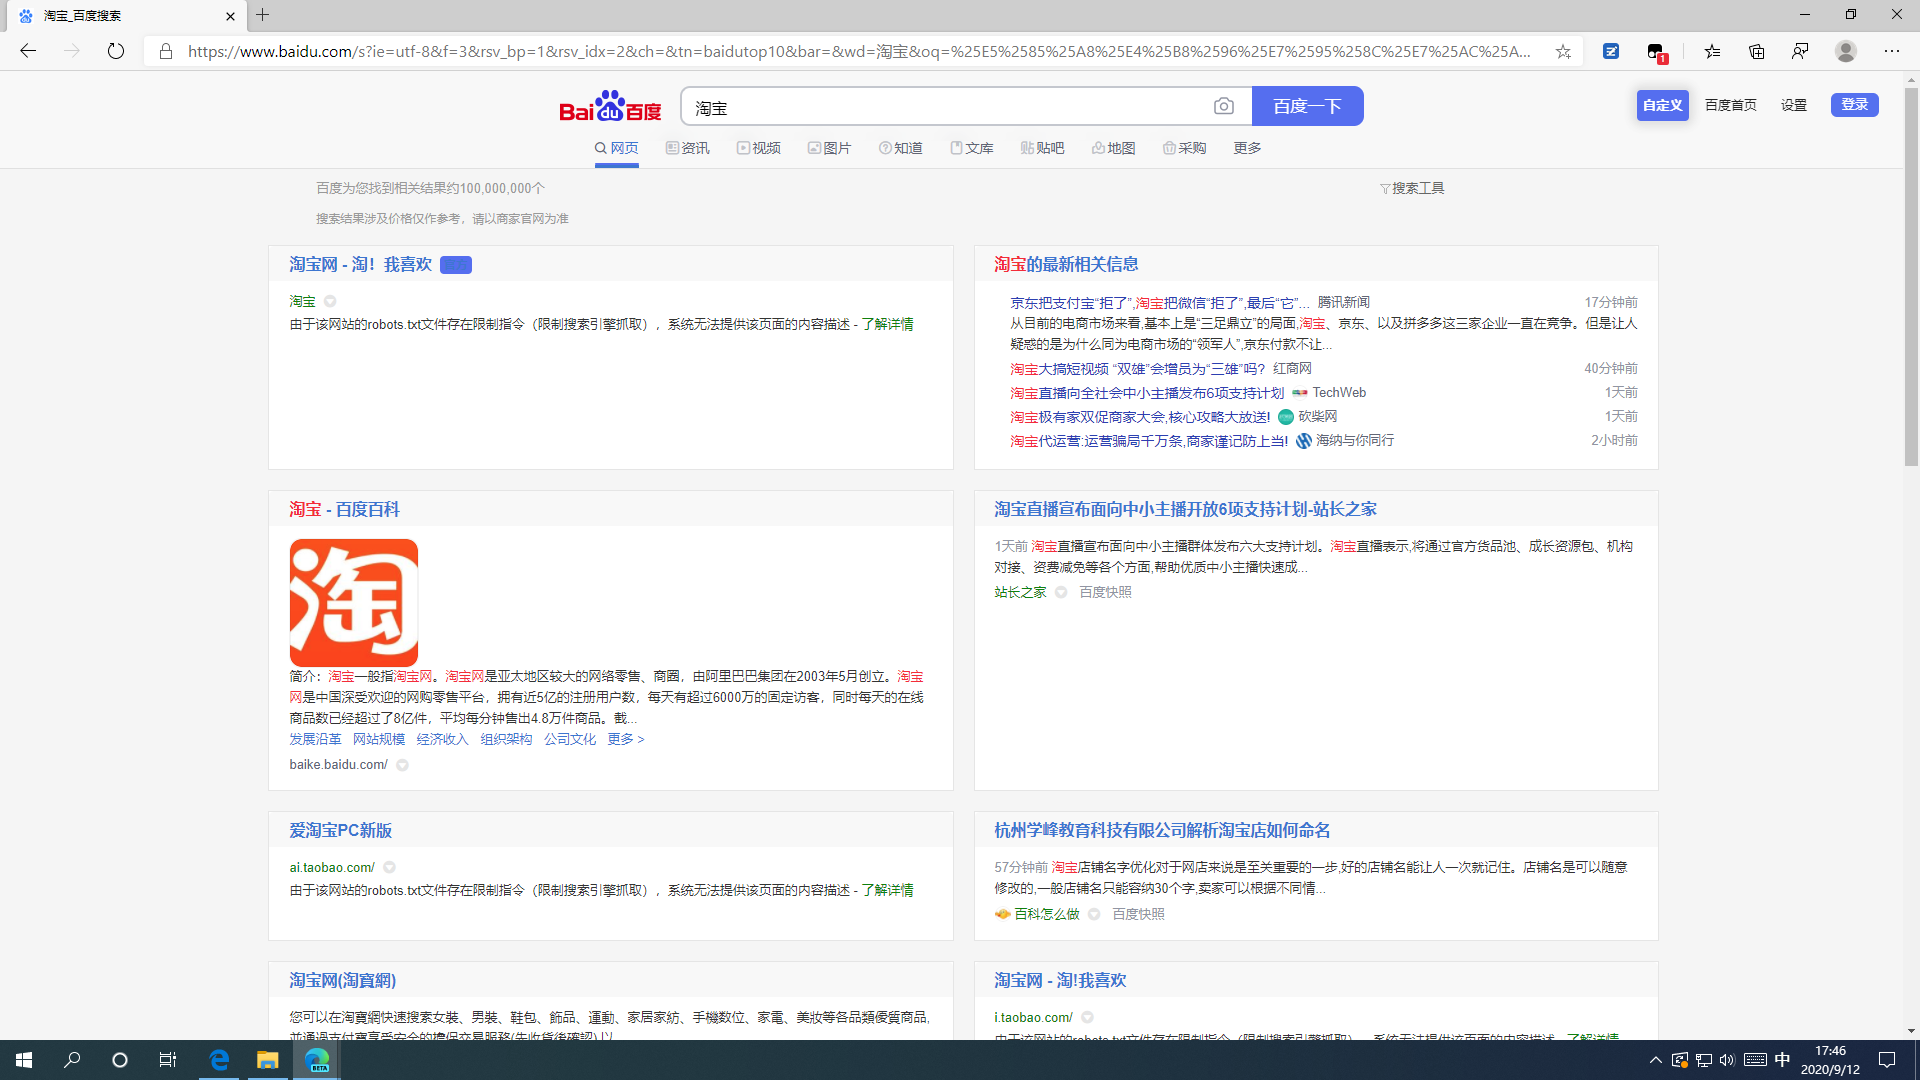The height and width of the screenshot is (1080, 1920).
Task: Click the scrollbar down arrow at bottom right
Action: coord(1911,1030)
